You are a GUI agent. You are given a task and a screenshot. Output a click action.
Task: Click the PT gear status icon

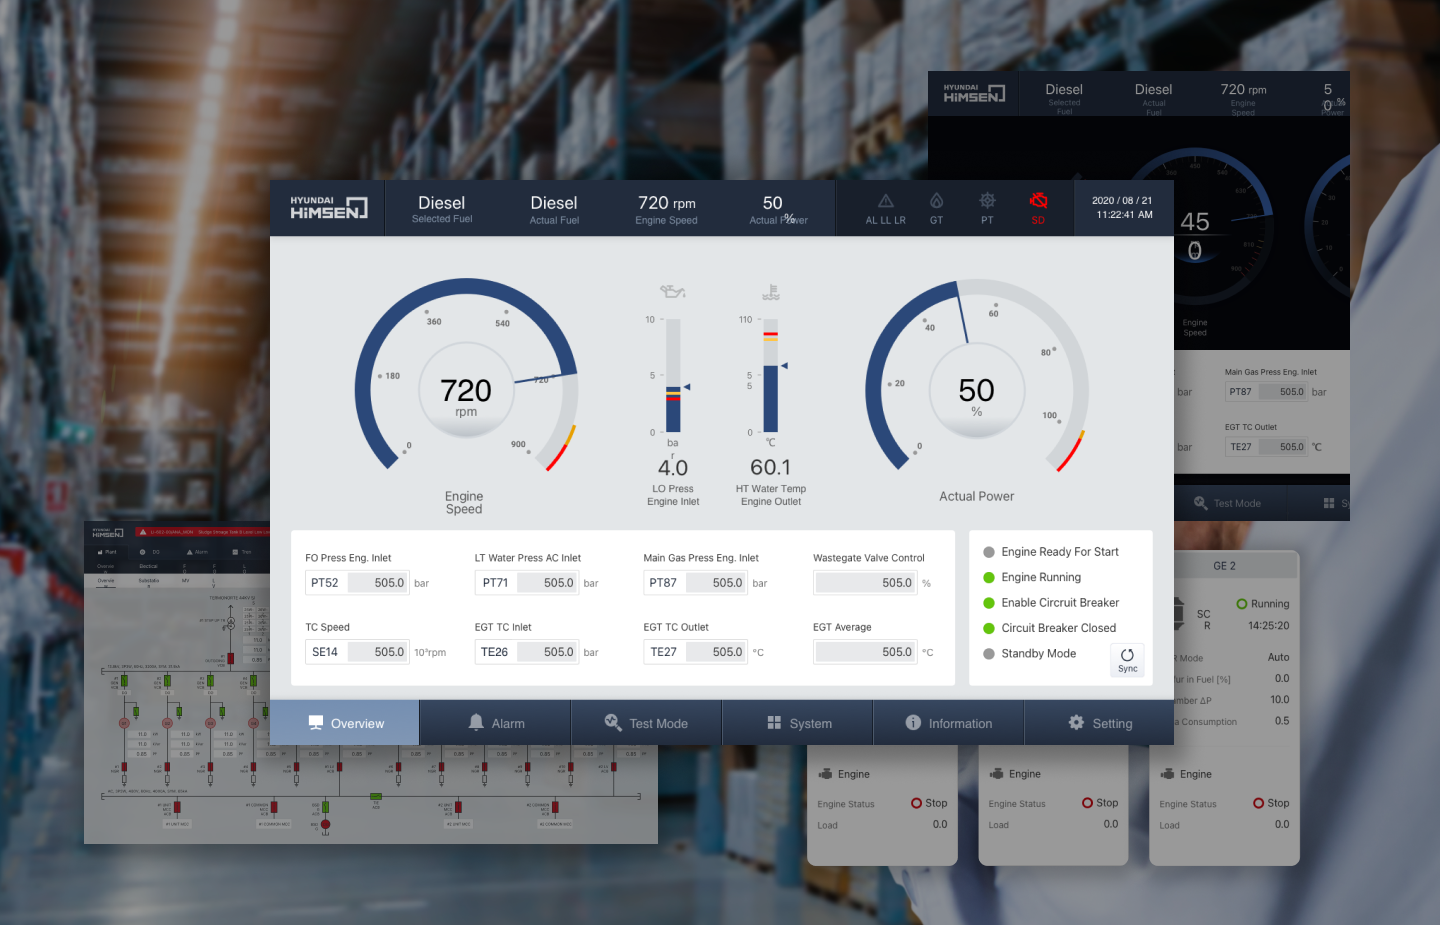click(x=987, y=201)
